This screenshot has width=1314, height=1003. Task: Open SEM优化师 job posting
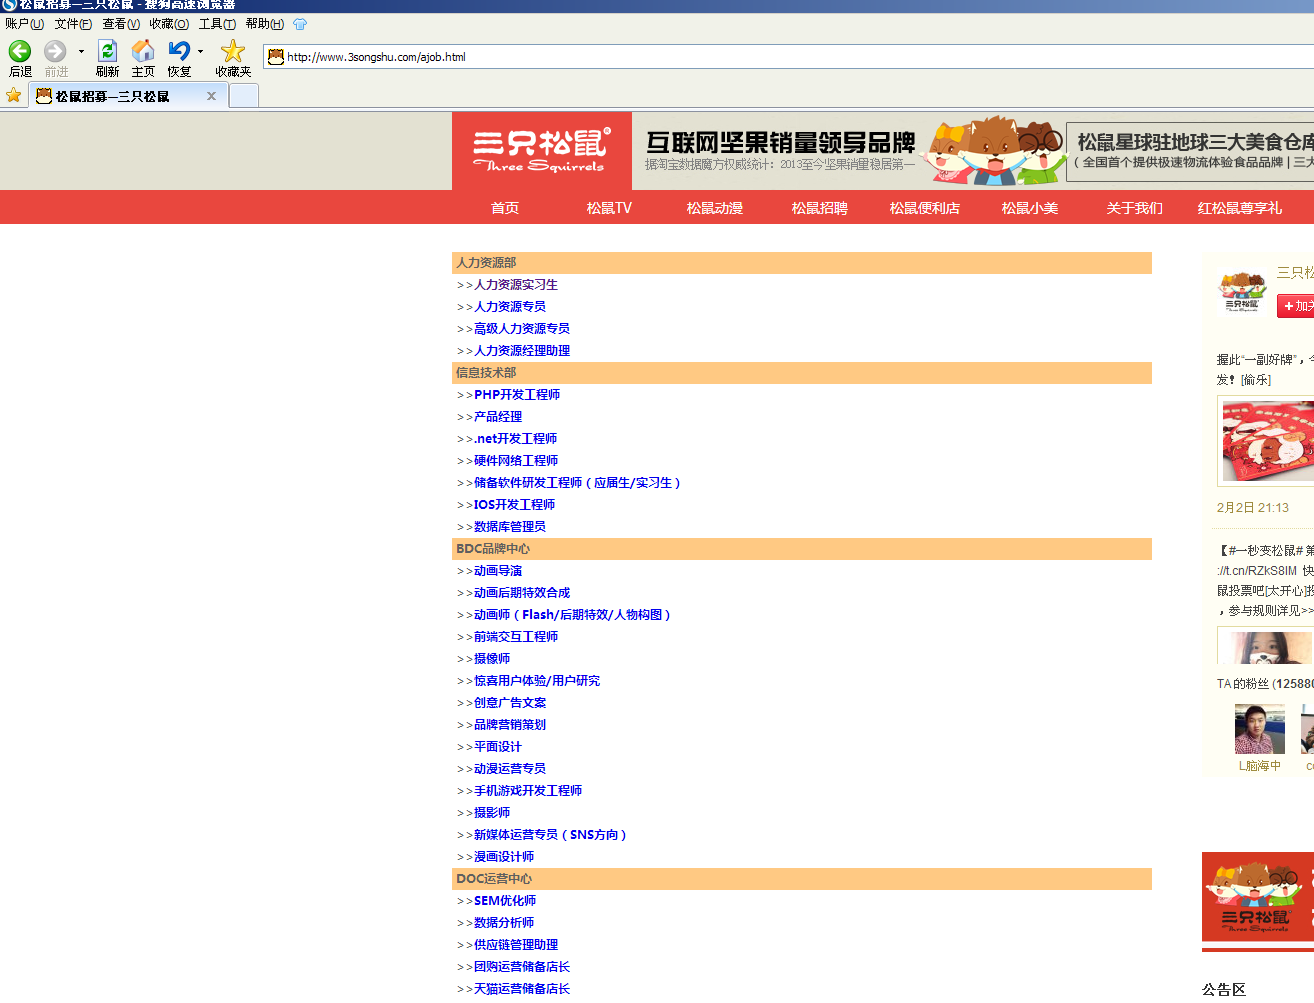point(505,901)
